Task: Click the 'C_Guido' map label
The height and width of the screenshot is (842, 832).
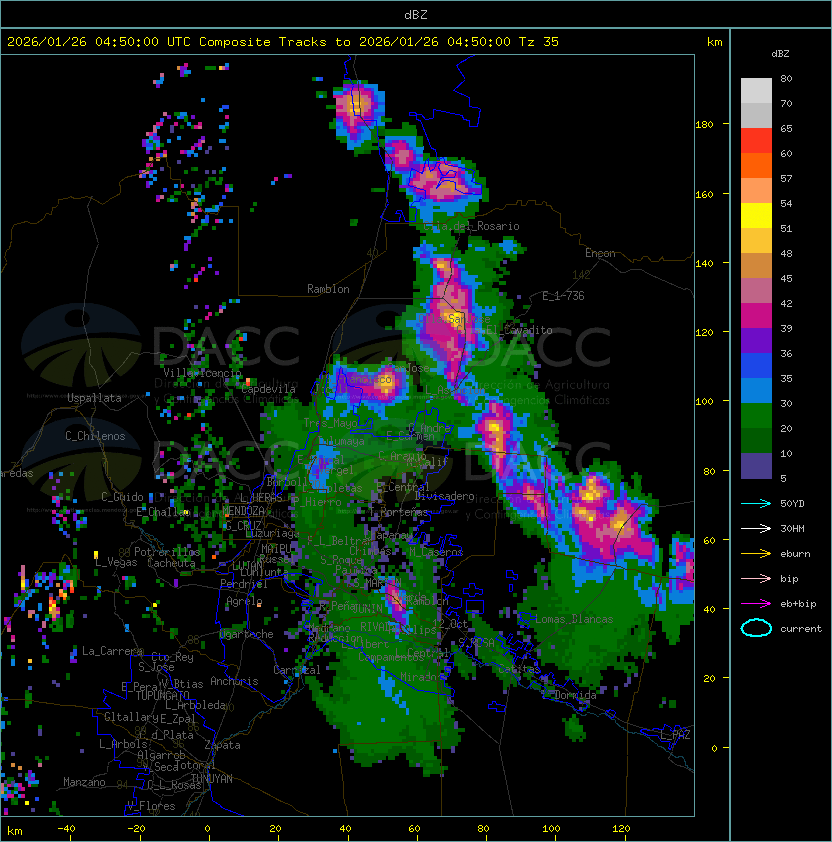Action: point(122,497)
